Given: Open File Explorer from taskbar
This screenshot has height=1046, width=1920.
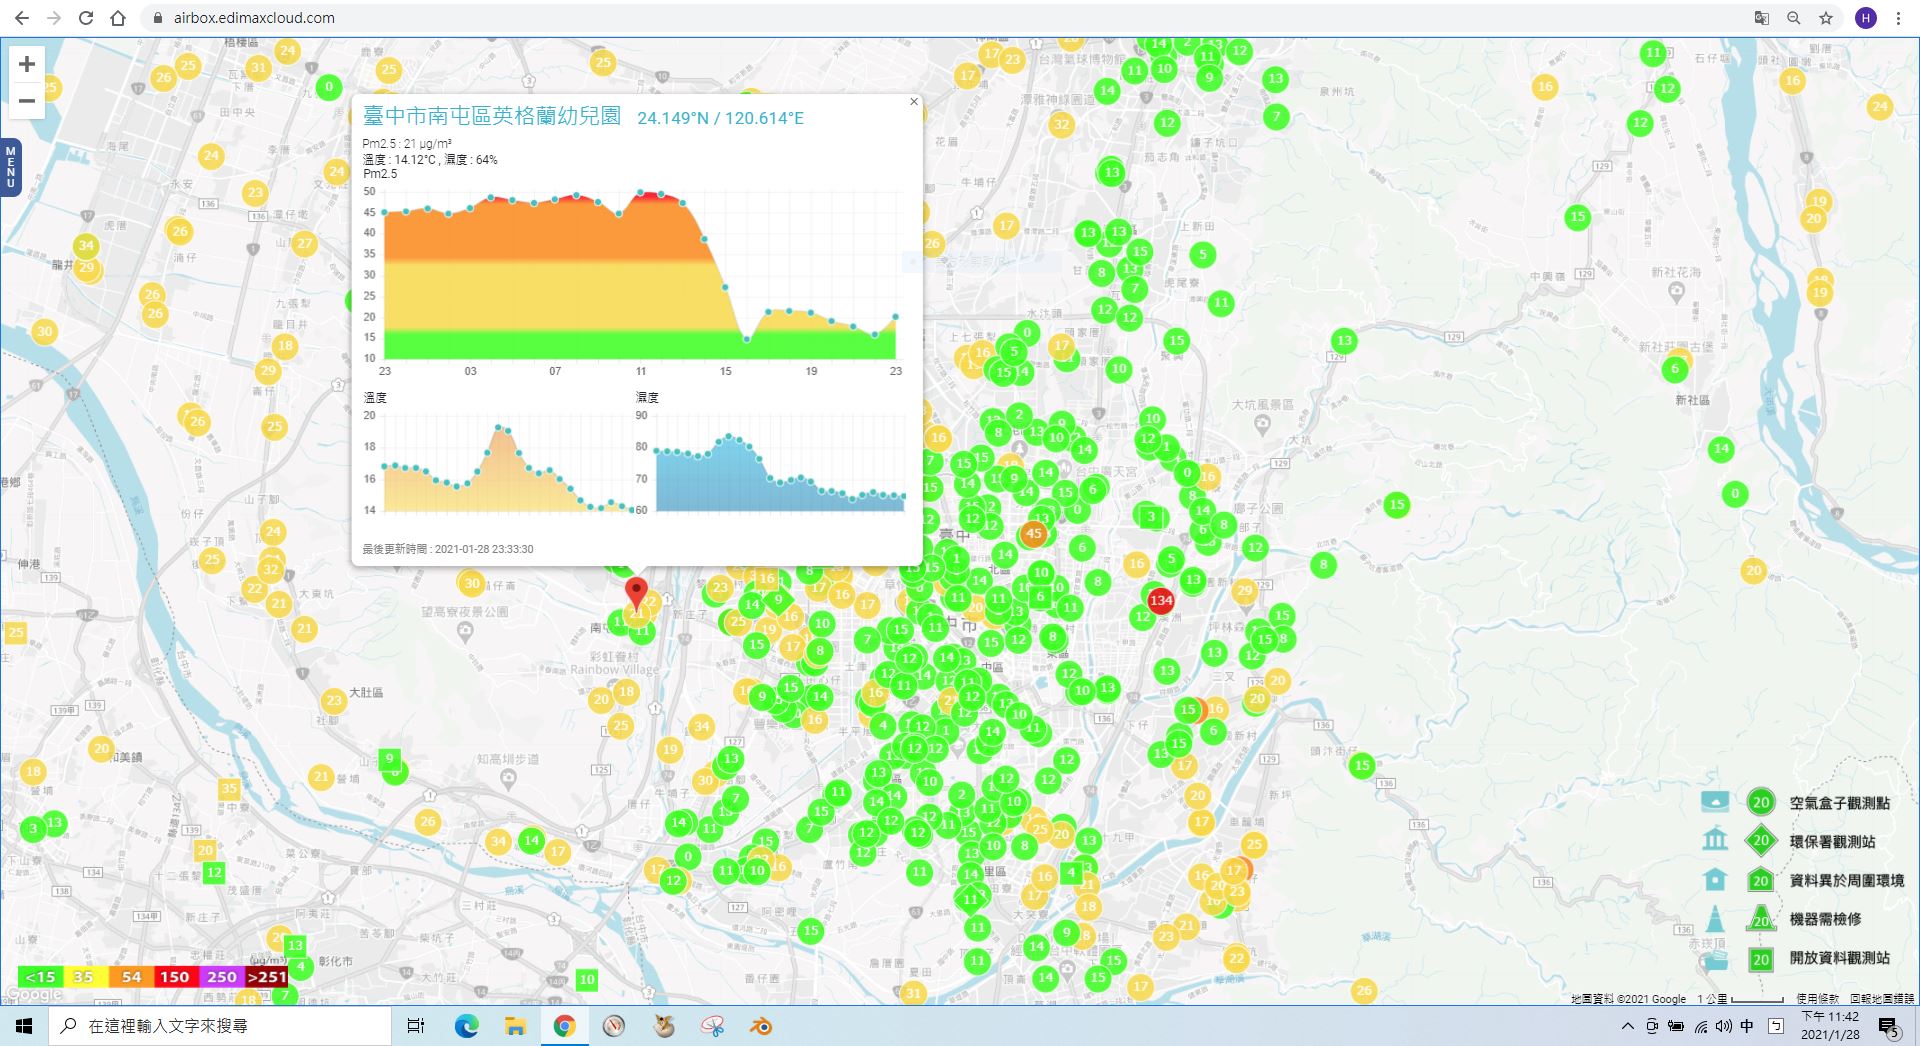Looking at the screenshot, I should [515, 1026].
